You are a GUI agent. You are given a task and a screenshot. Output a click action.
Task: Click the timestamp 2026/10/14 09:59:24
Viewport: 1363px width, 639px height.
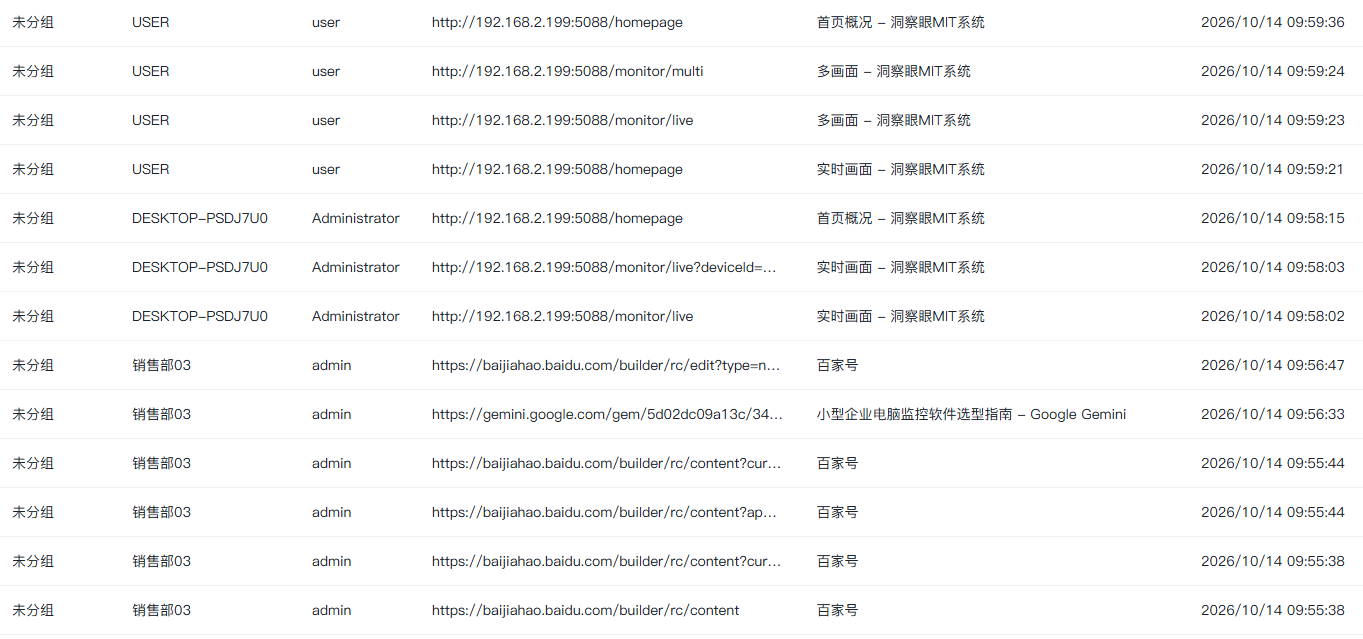1272,71
